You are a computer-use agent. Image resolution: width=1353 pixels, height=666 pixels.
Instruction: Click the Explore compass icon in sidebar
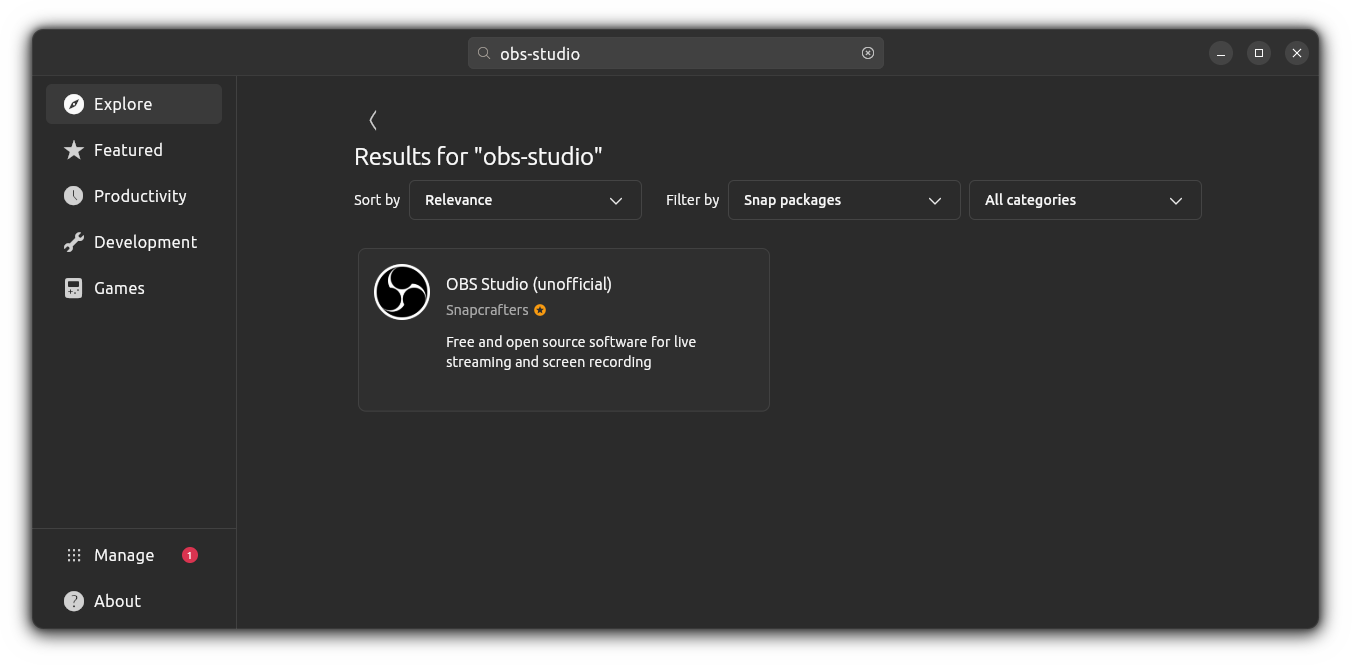pos(73,104)
